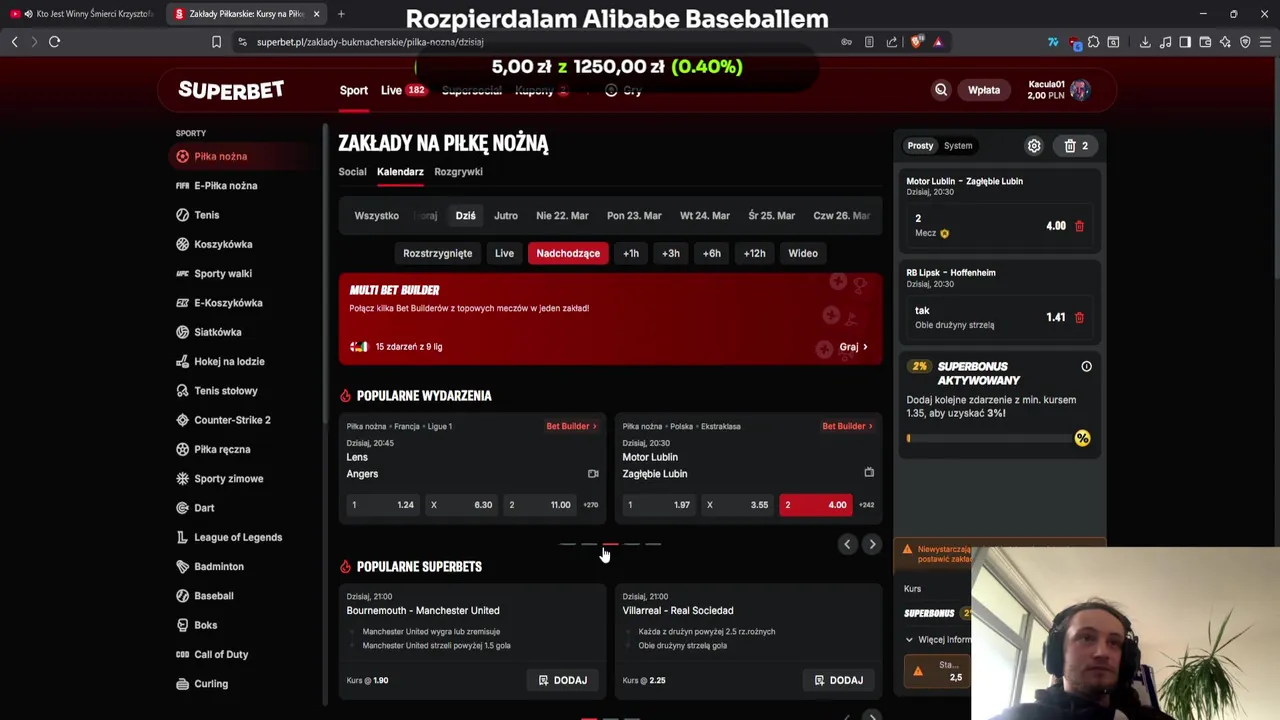The image size is (1280, 720).
Task: Select active red carousel page indicator
Action: coord(610,544)
